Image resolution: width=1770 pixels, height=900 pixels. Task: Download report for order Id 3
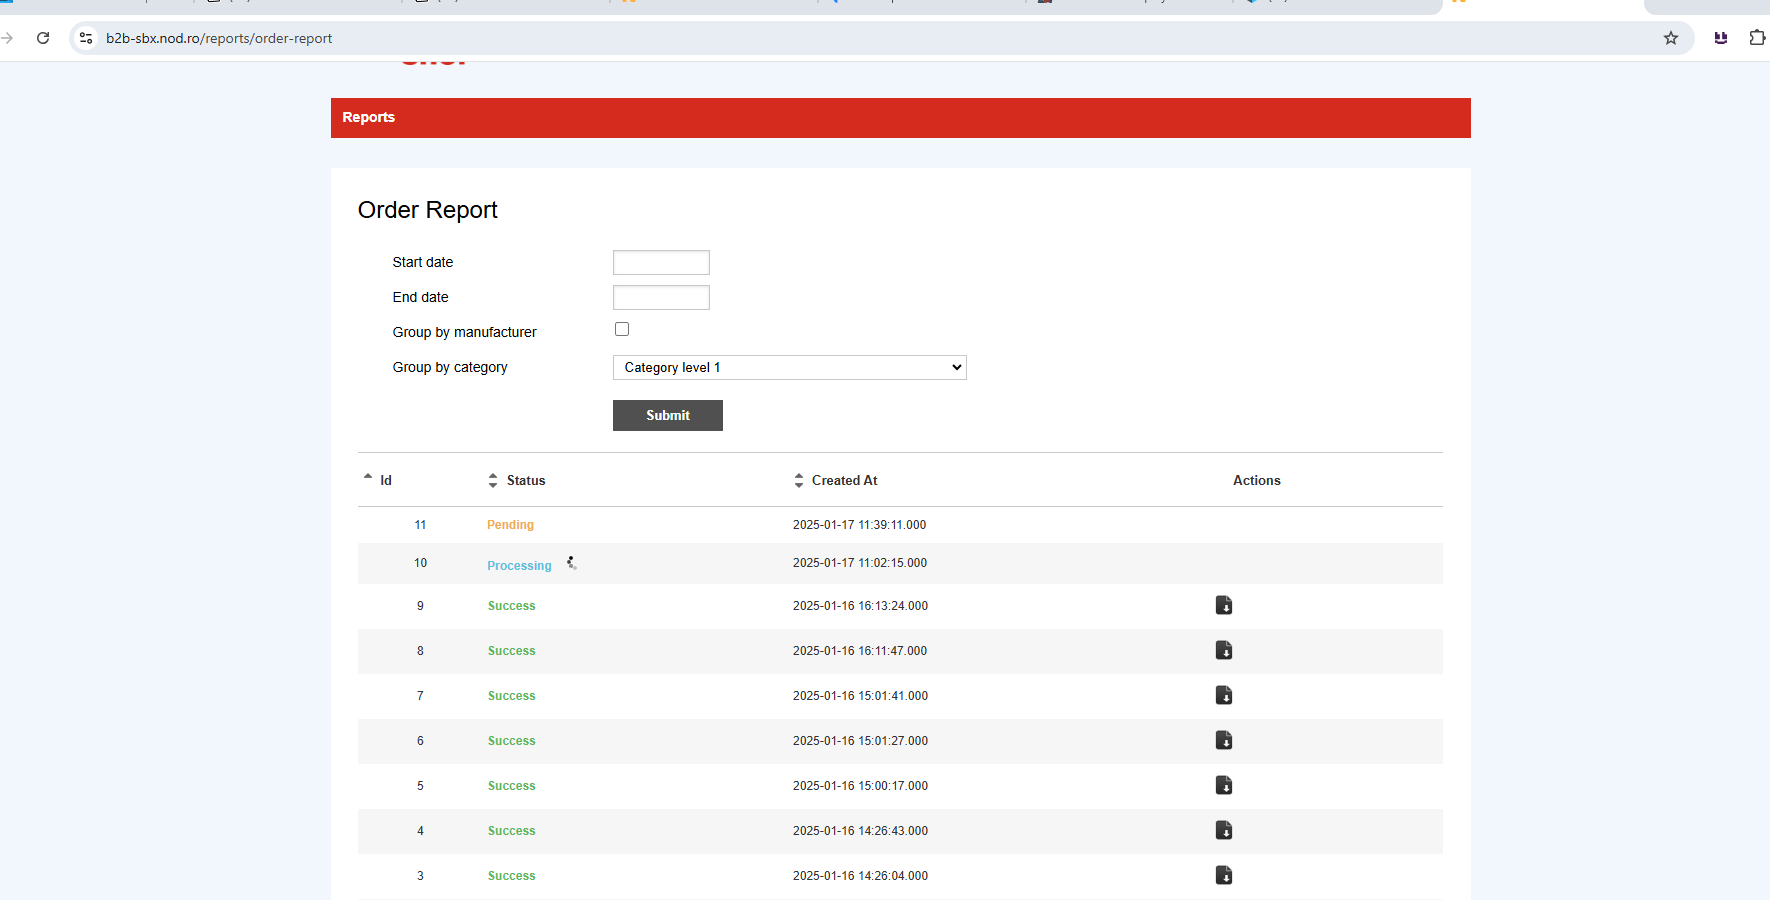1223,875
